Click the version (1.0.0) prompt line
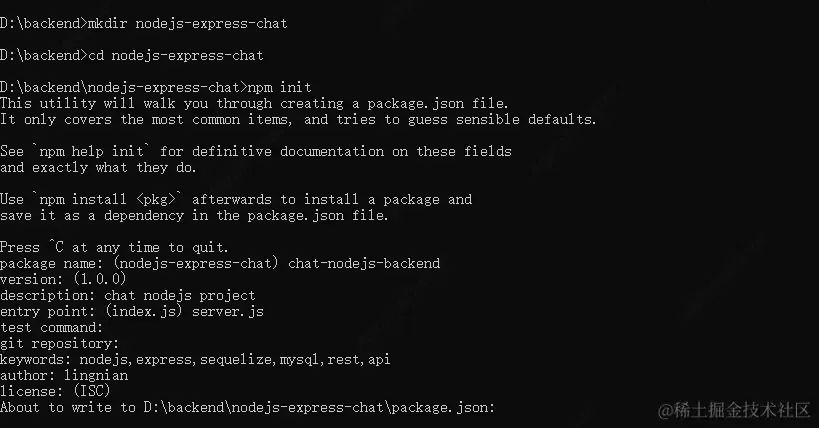This screenshot has width=819, height=428. 63,280
